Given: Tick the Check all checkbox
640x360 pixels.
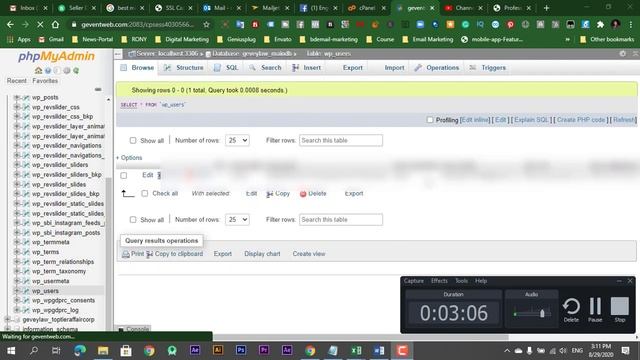Looking at the screenshot, I should [x=144, y=193].
